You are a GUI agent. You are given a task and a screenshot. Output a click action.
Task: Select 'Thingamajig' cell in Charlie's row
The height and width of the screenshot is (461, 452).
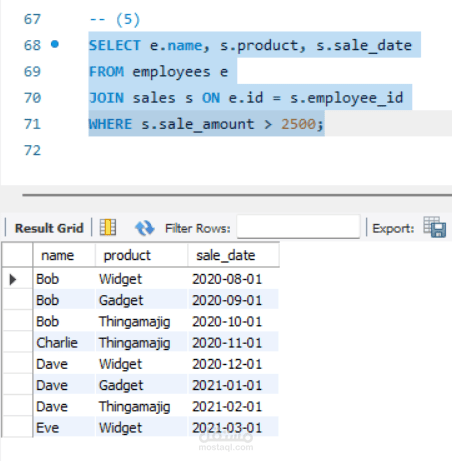141,343
